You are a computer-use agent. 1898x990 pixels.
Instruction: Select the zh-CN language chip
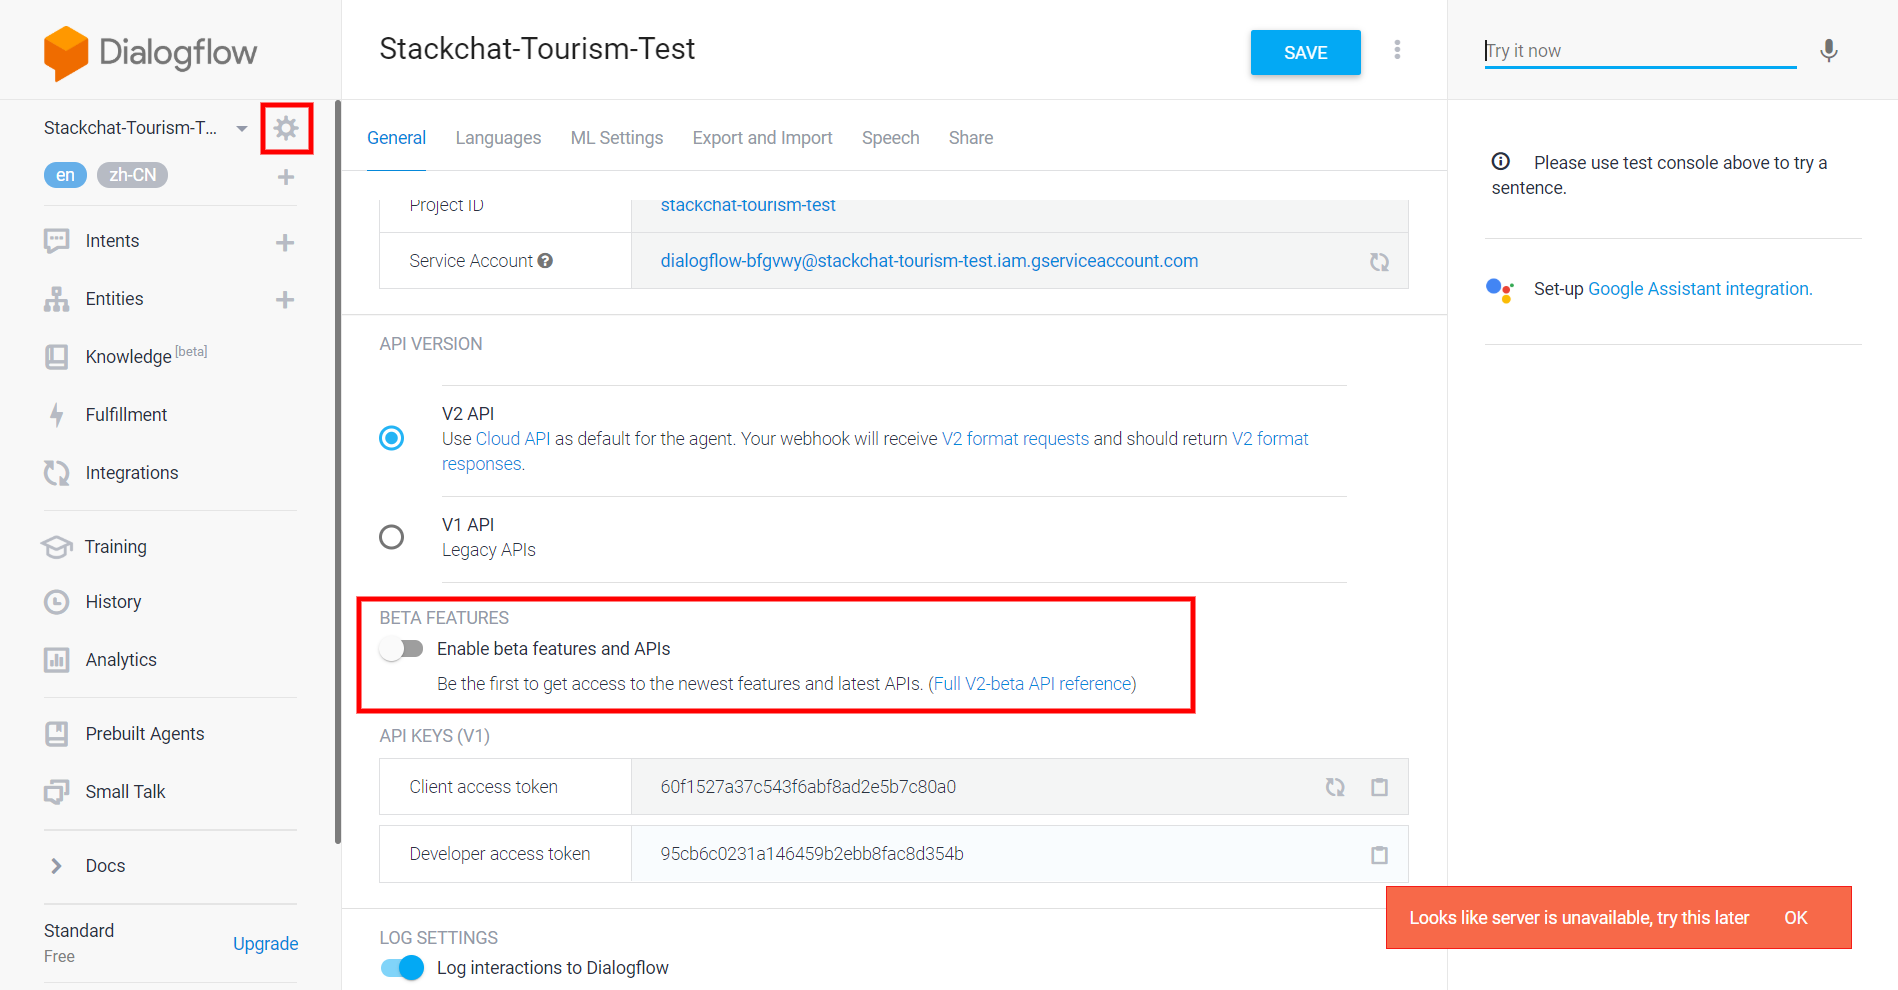tap(133, 175)
